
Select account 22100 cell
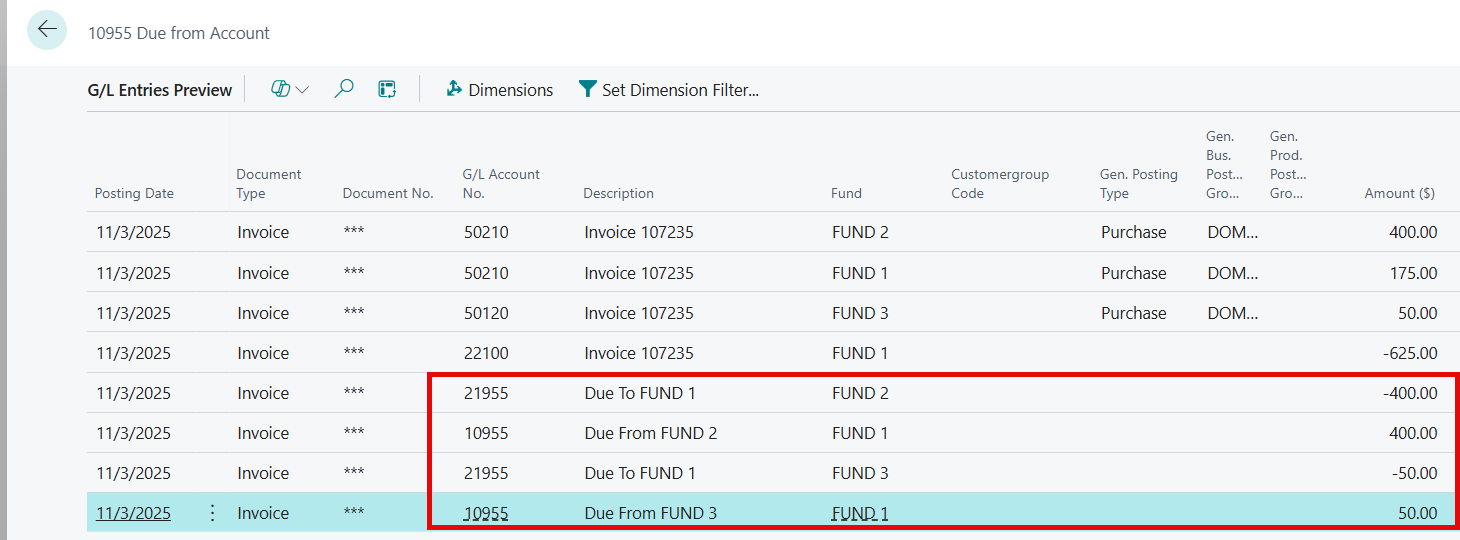[486, 353]
